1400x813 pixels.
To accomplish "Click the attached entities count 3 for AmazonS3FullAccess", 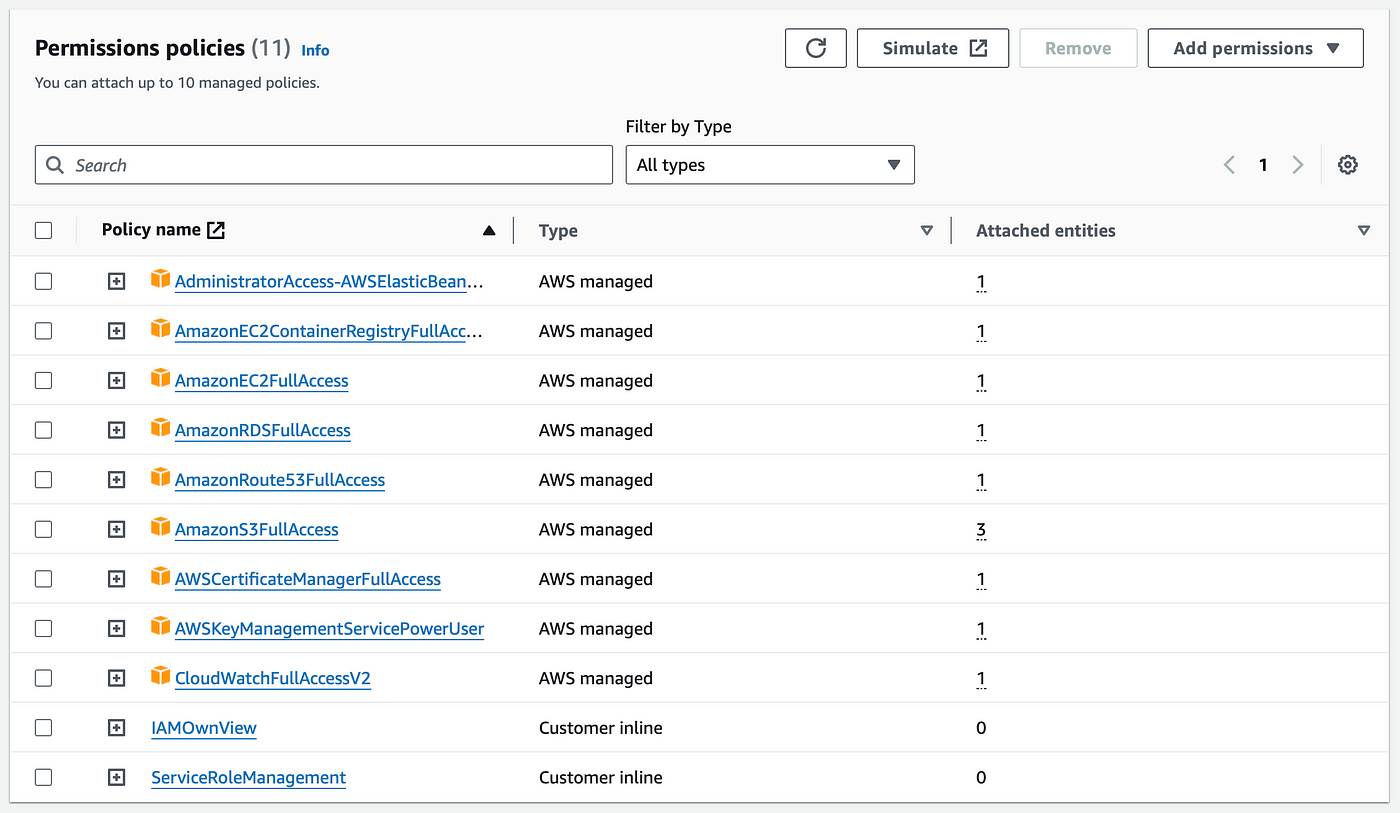I will (981, 530).
